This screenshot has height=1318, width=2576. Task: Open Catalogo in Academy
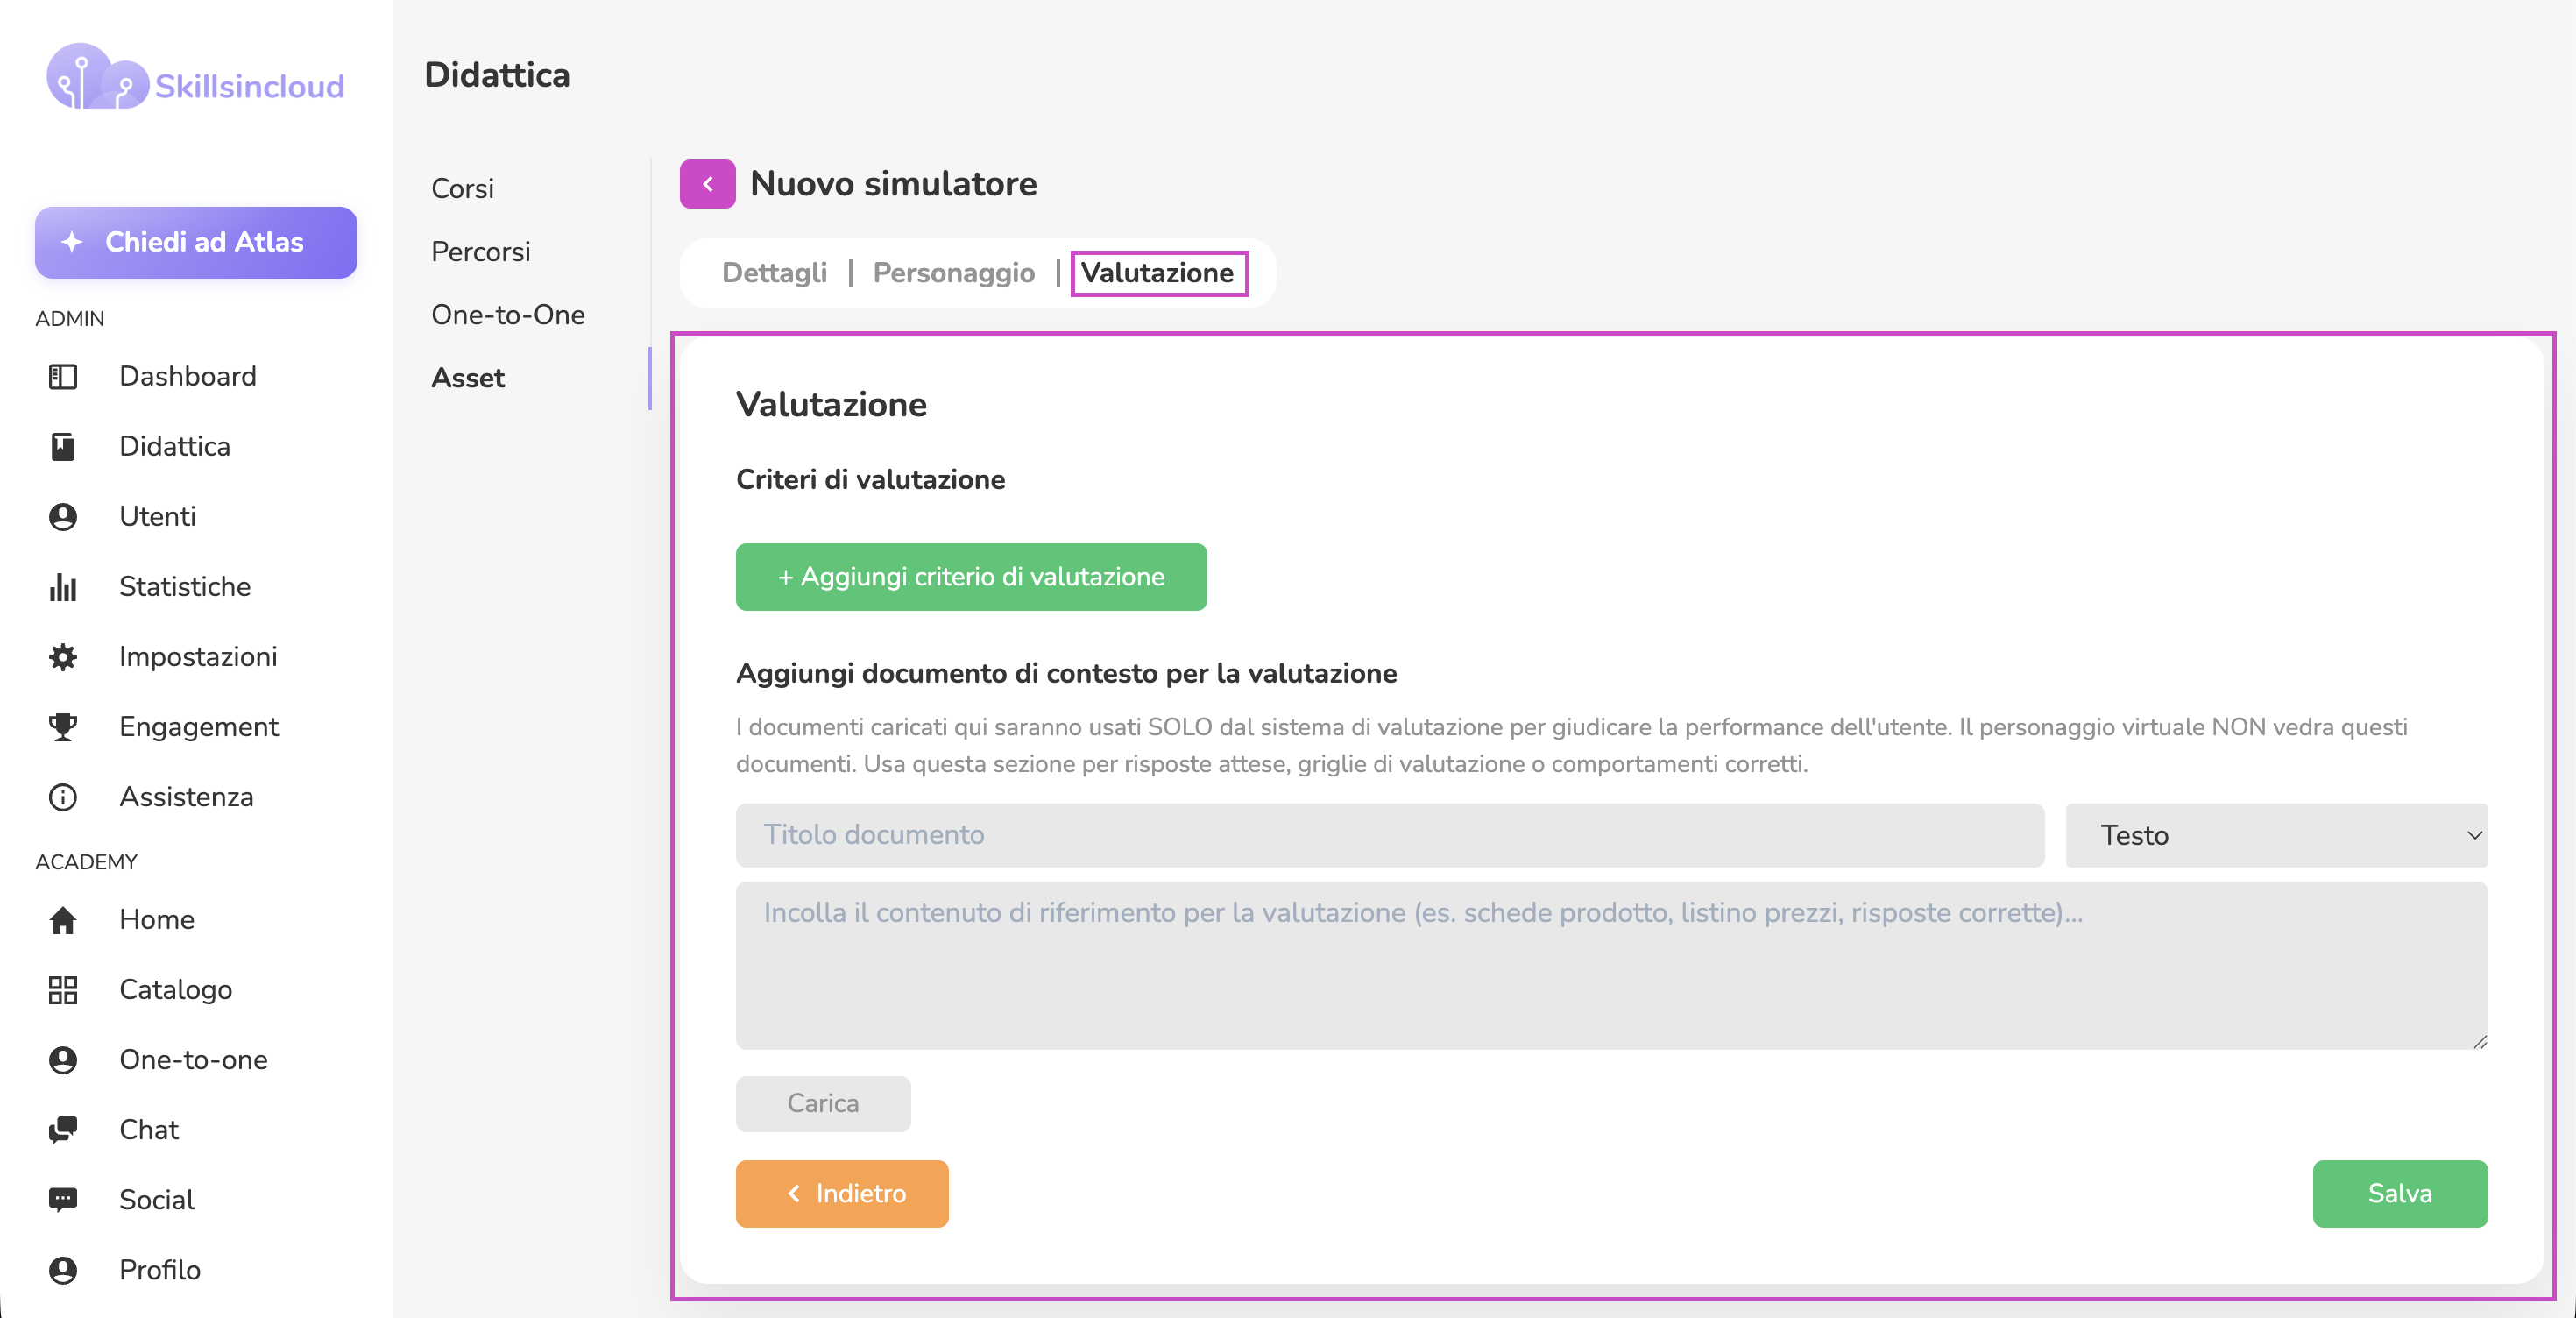click(x=175, y=990)
